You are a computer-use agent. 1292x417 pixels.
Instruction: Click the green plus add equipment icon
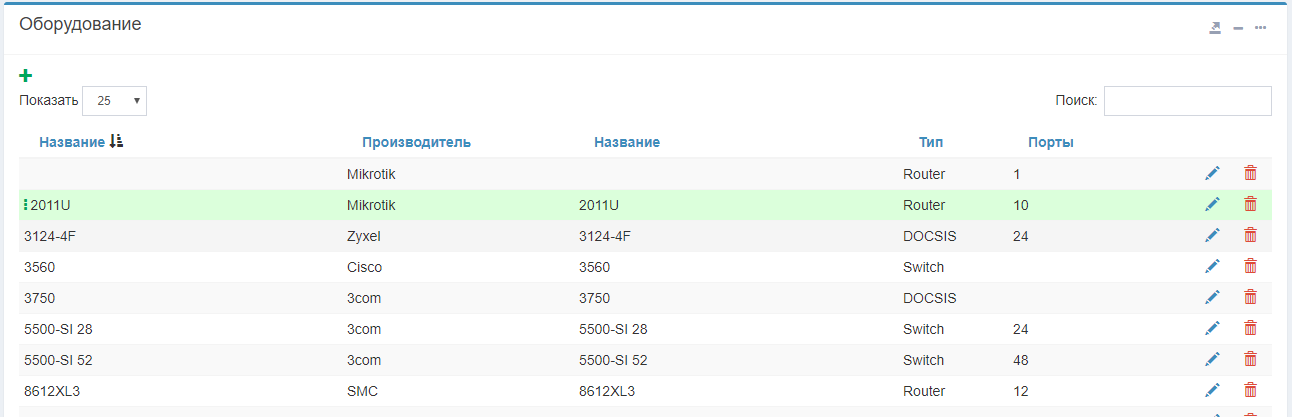26,75
